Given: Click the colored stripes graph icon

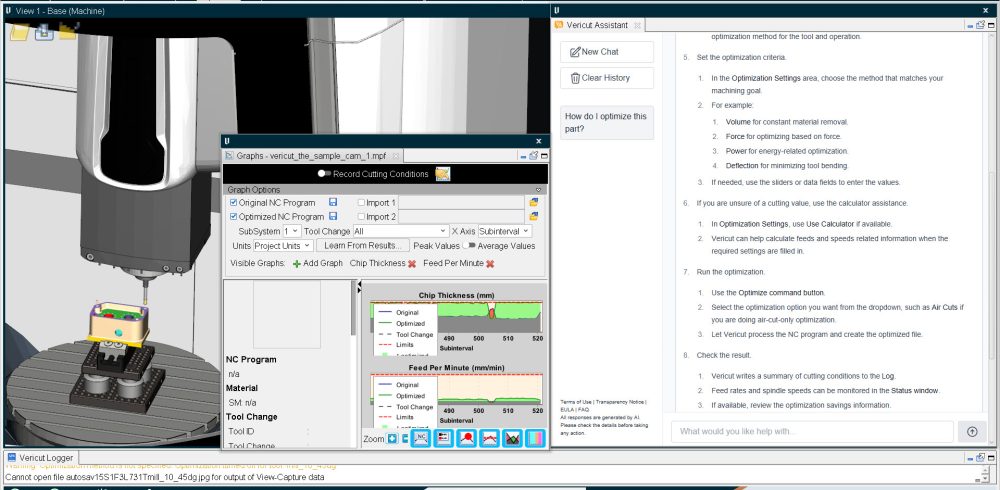Looking at the screenshot, I should (x=535, y=438).
